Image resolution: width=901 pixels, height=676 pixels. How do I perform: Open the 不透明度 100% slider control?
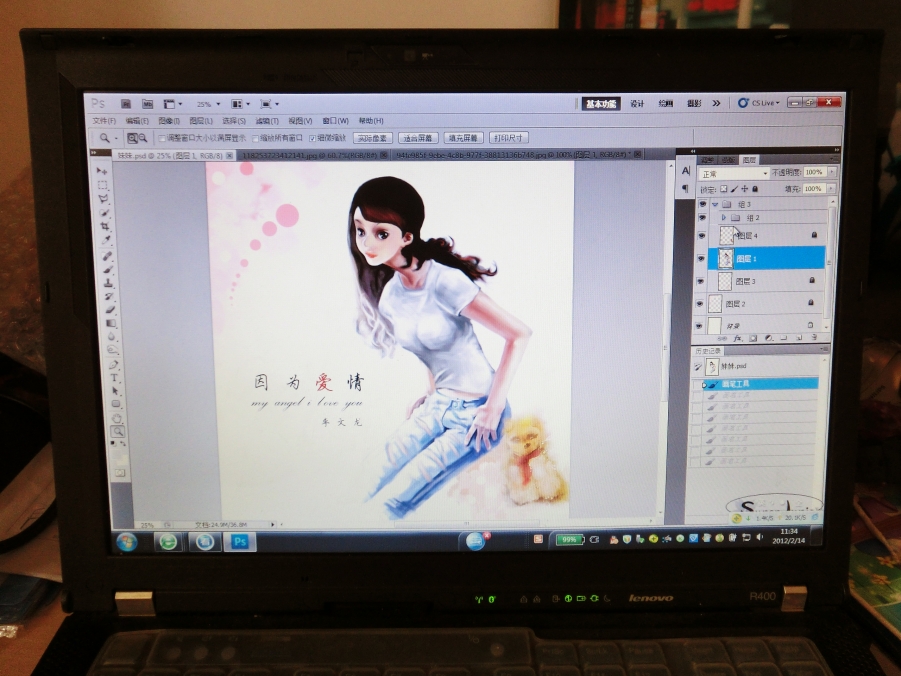coord(831,171)
